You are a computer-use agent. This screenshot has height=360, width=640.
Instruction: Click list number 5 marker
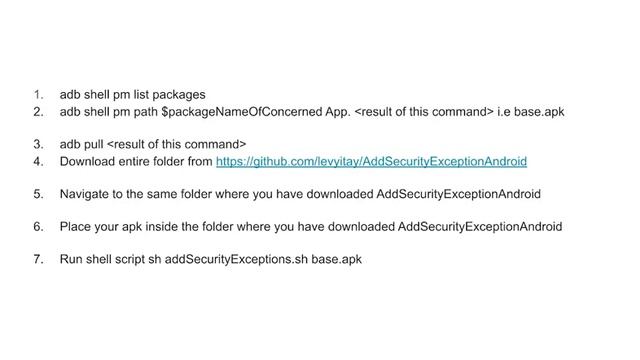tap(38, 194)
